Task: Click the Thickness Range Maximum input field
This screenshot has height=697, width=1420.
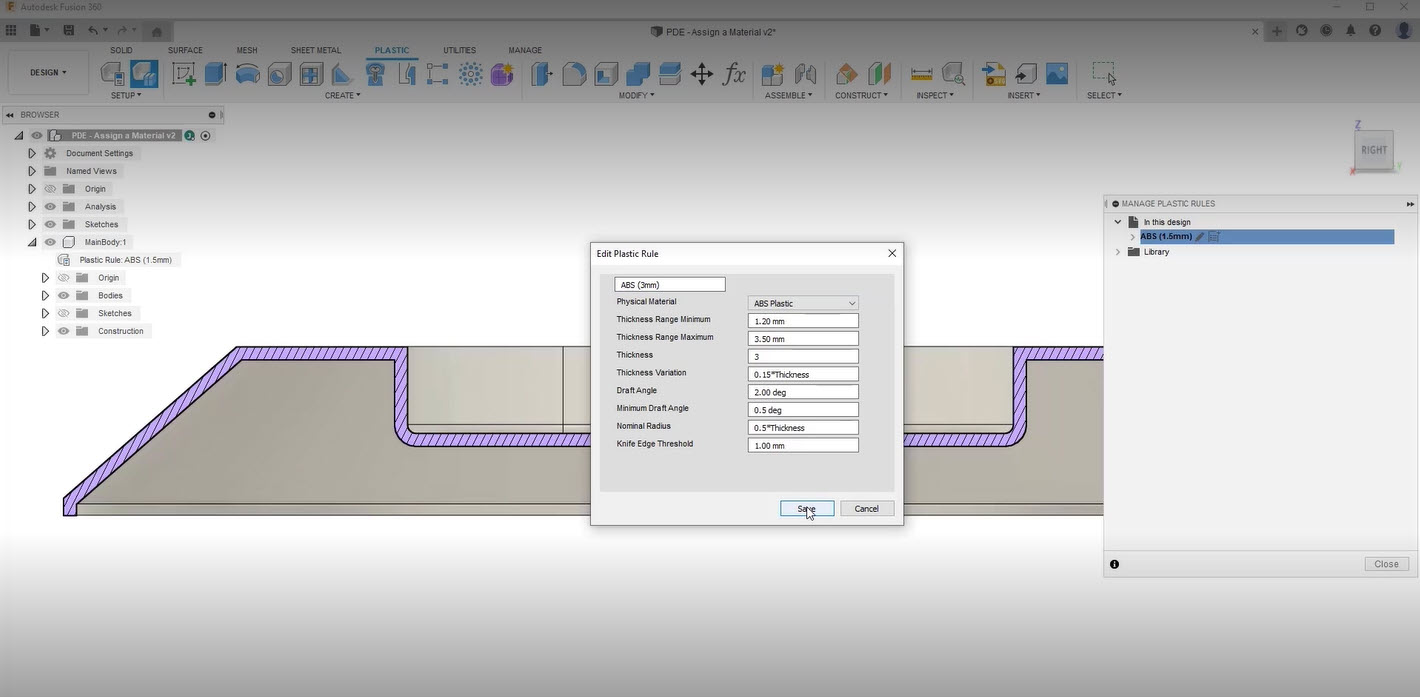Action: (x=803, y=339)
